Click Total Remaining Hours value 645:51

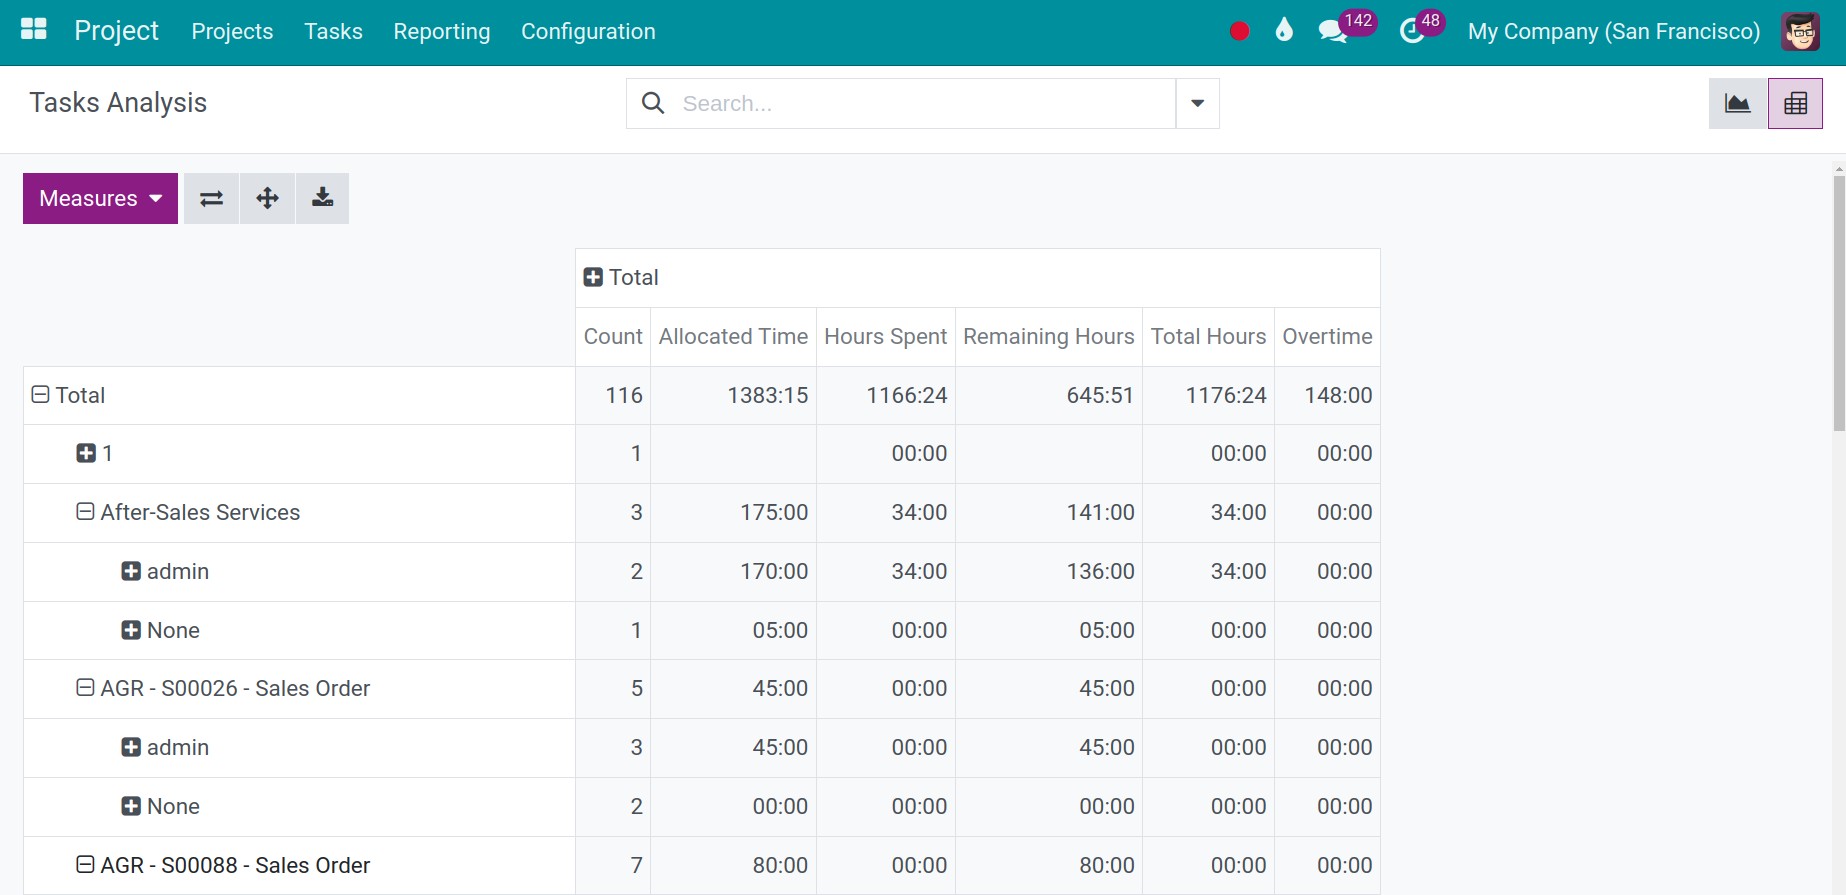[x=1048, y=395]
